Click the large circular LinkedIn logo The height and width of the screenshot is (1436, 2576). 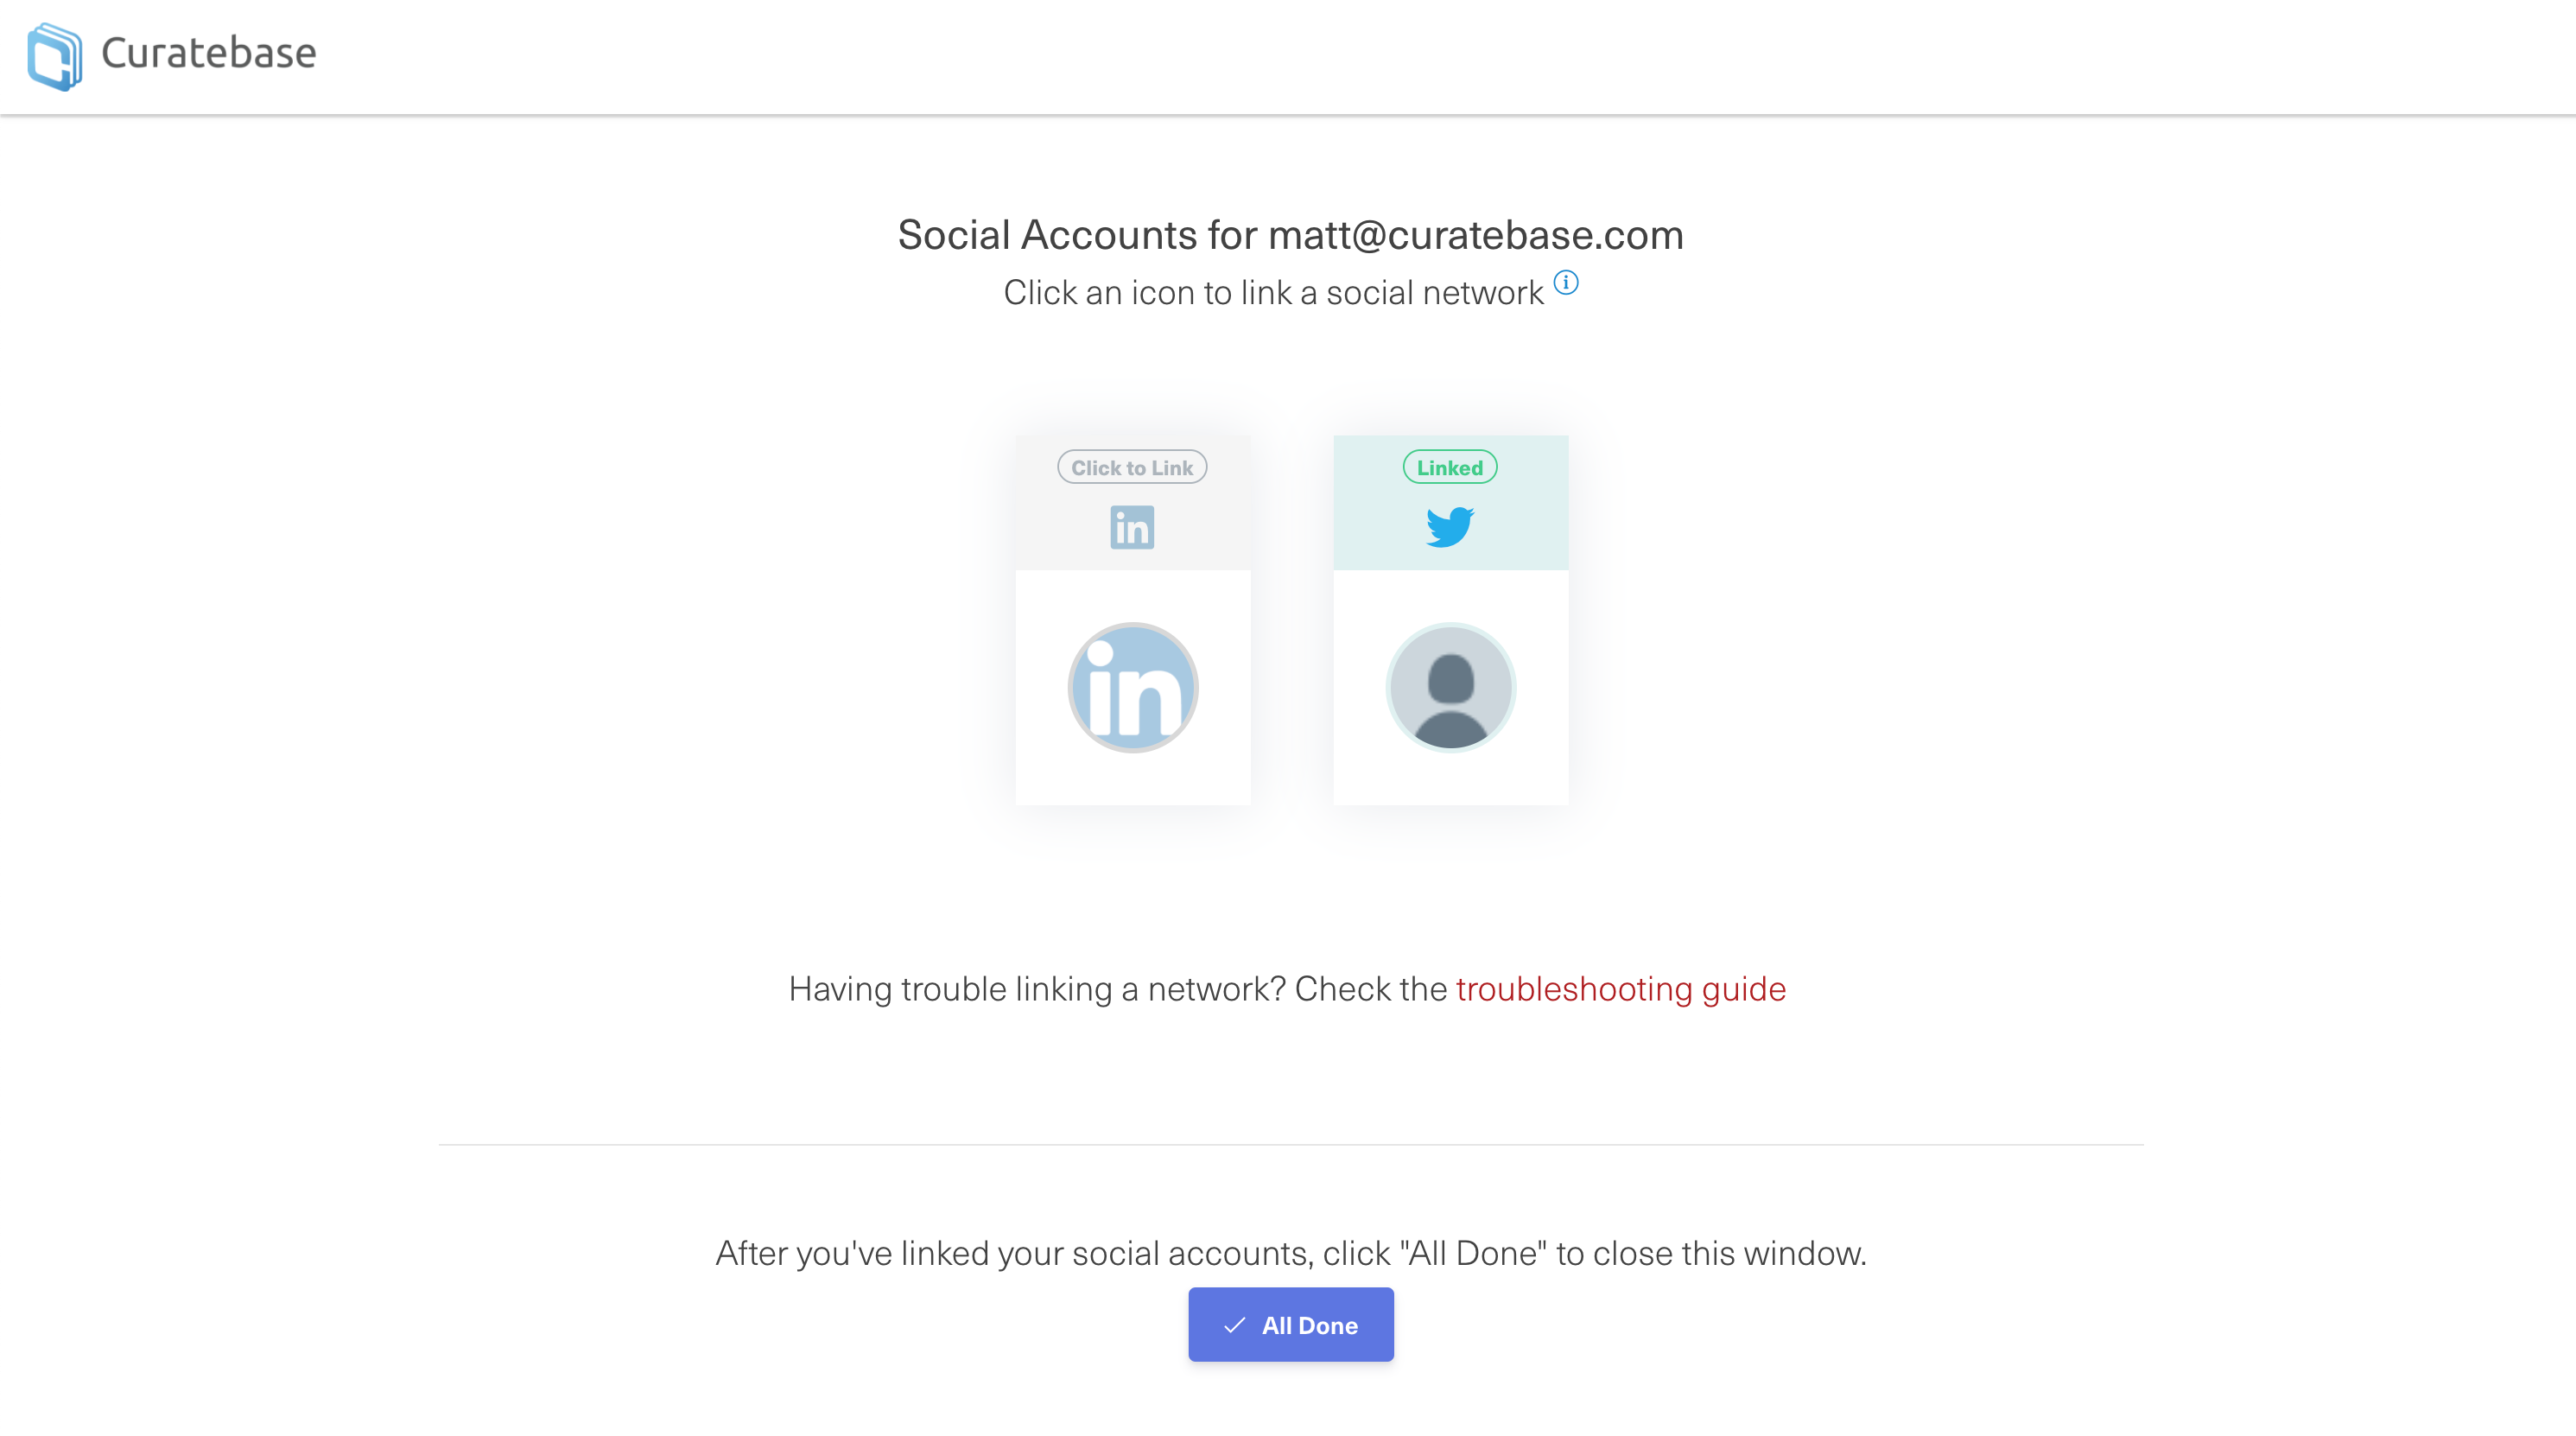(x=1133, y=688)
